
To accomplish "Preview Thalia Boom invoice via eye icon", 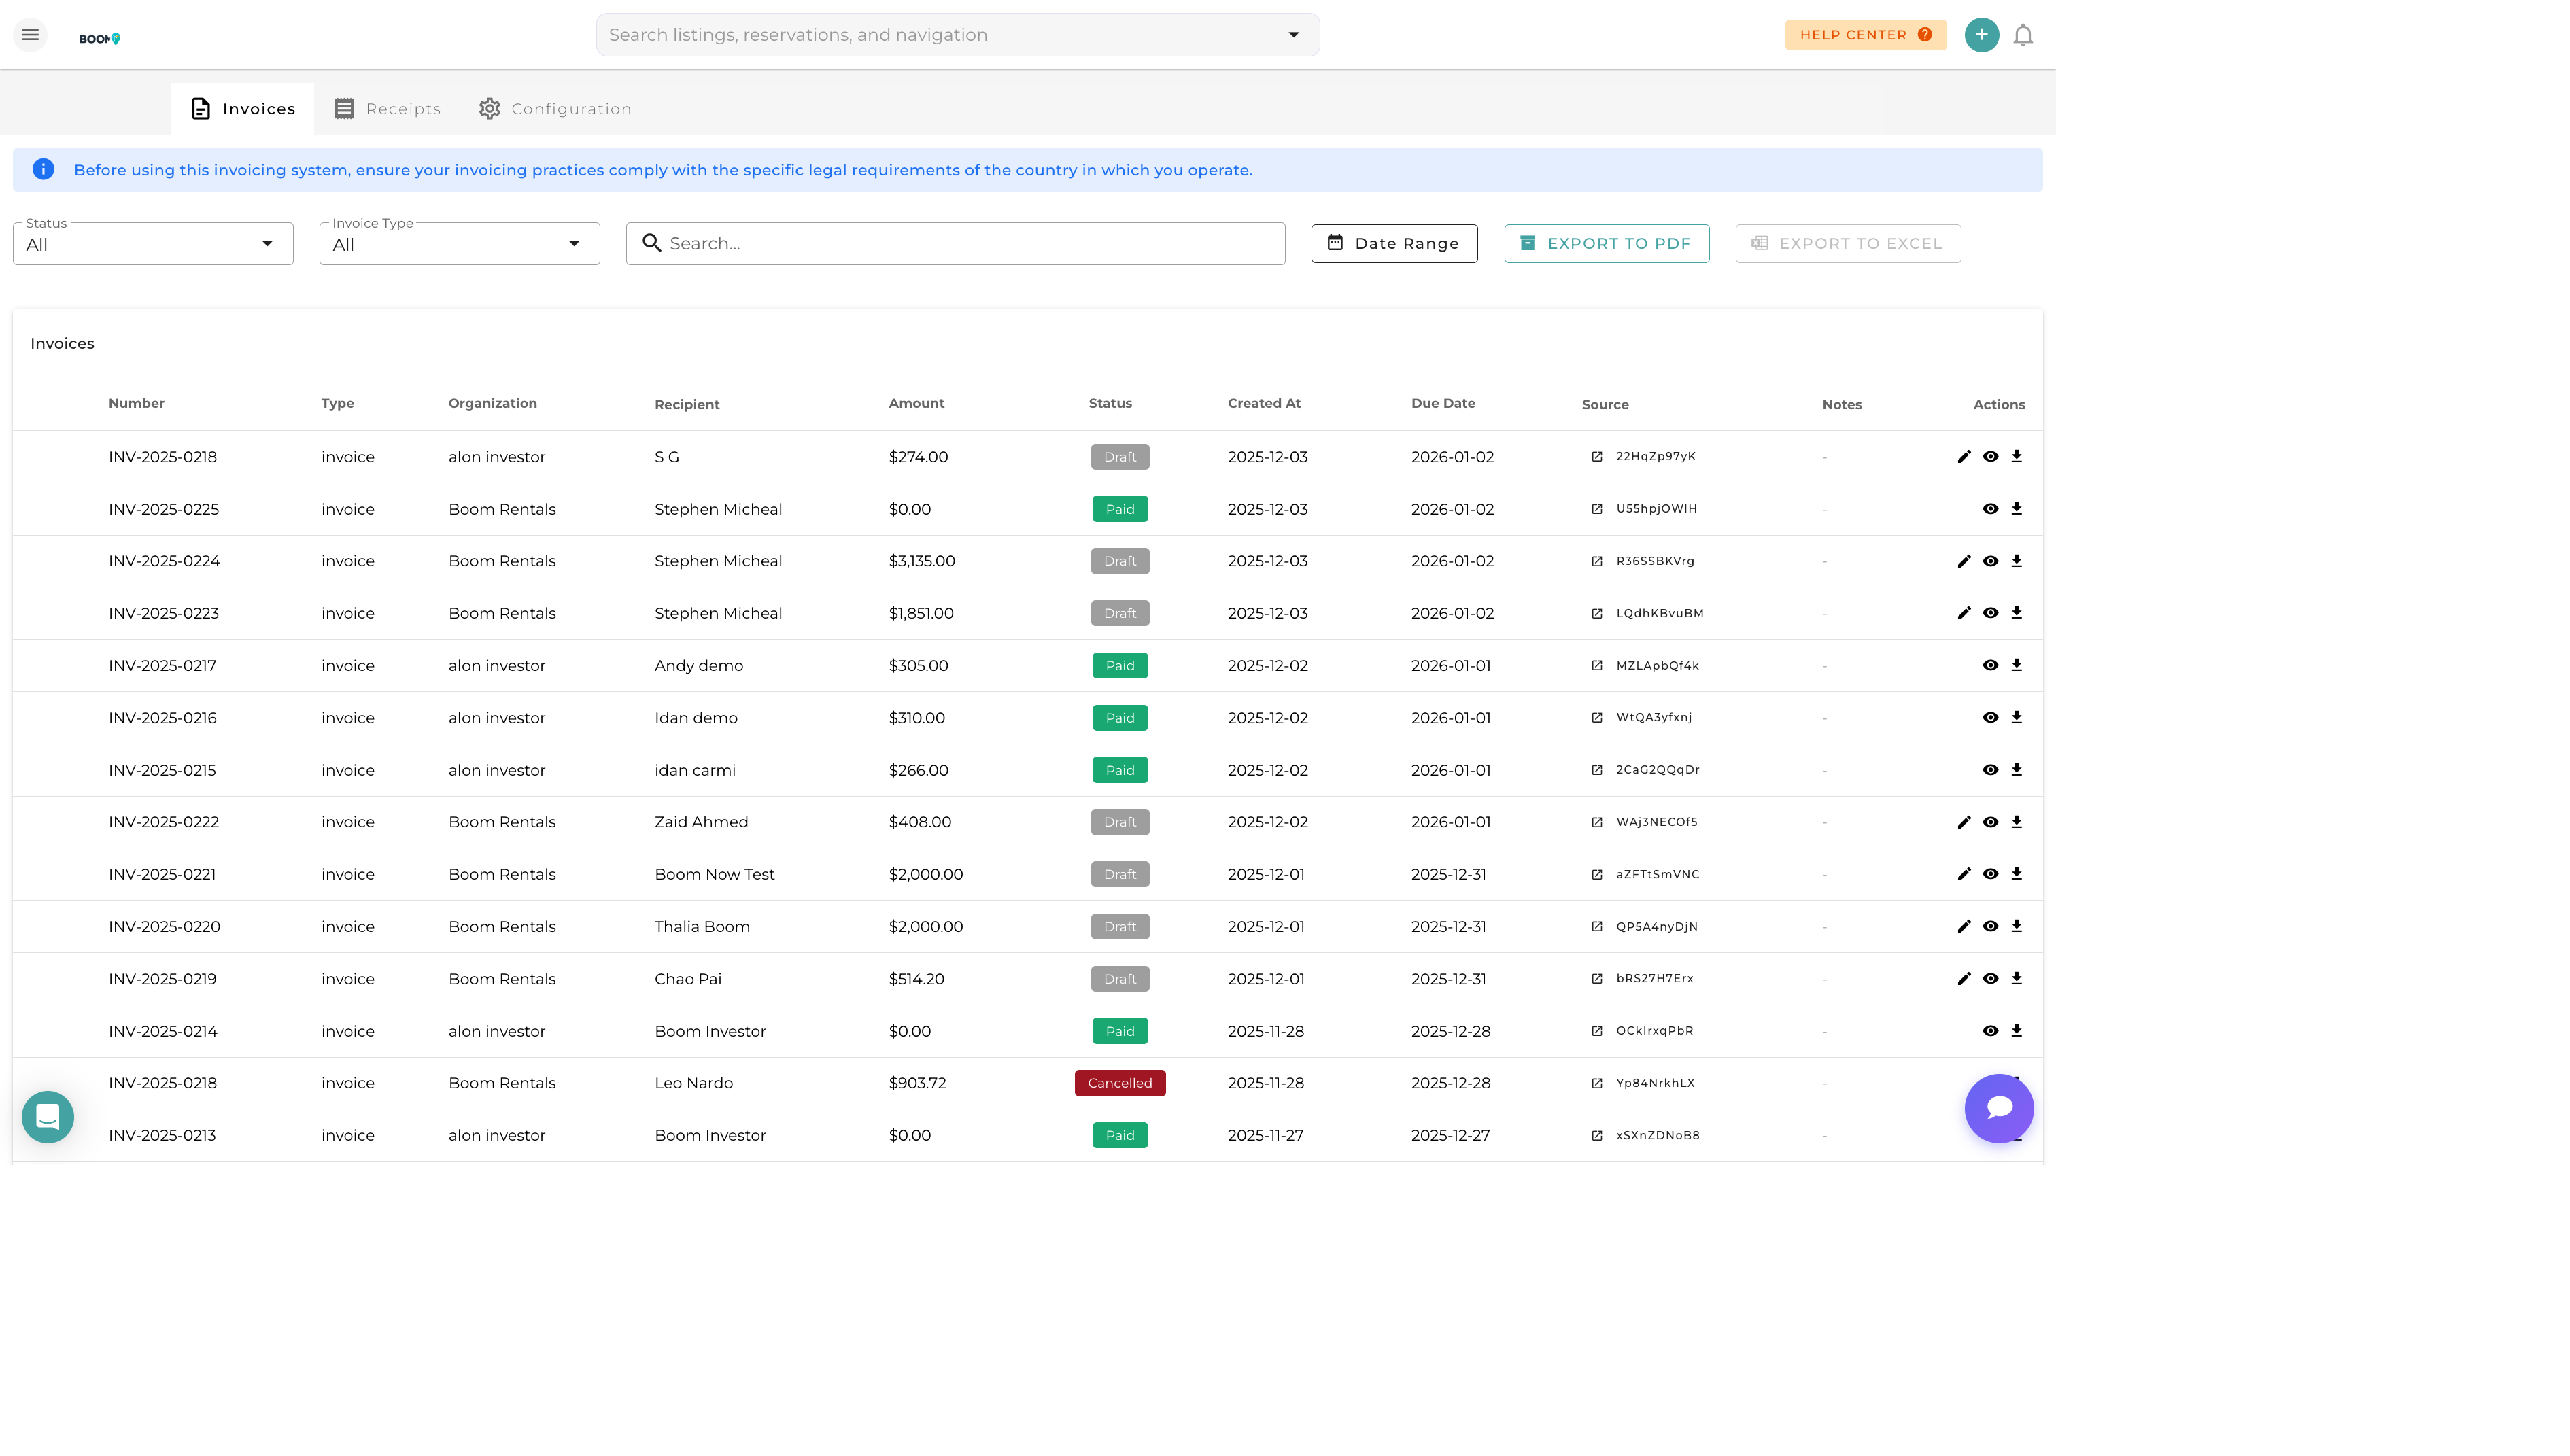I will (x=1990, y=927).
